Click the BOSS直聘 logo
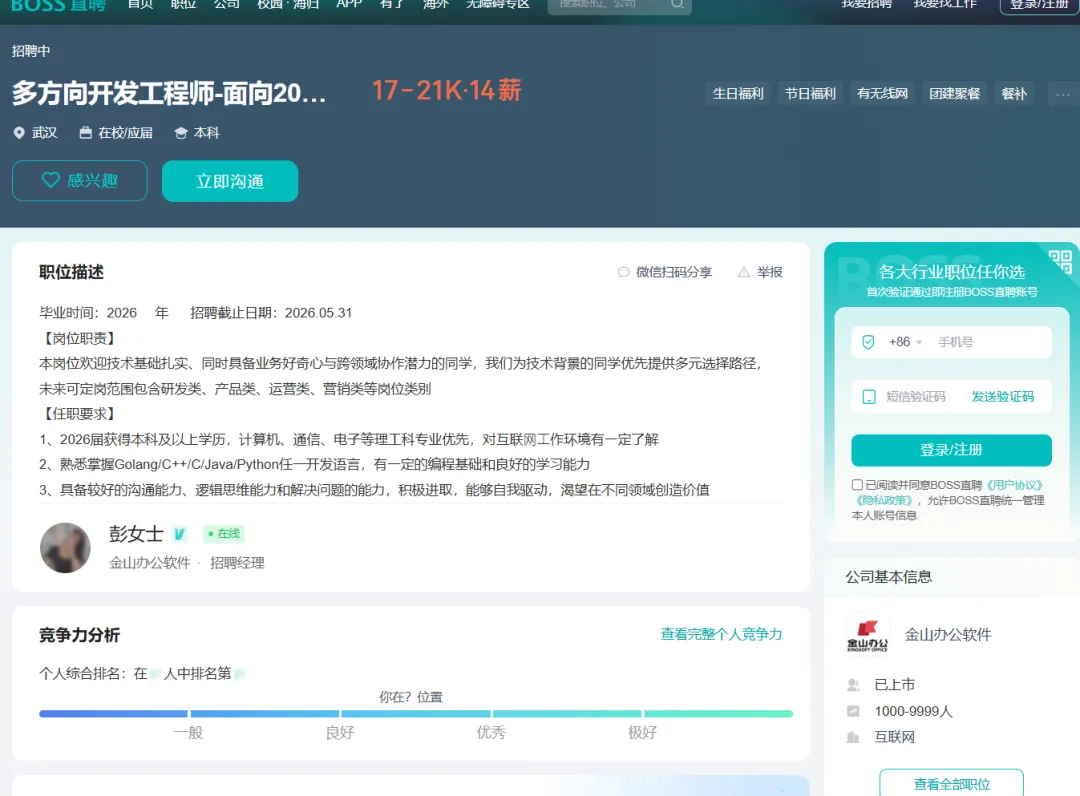This screenshot has height=796, width=1080. coord(59,6)
